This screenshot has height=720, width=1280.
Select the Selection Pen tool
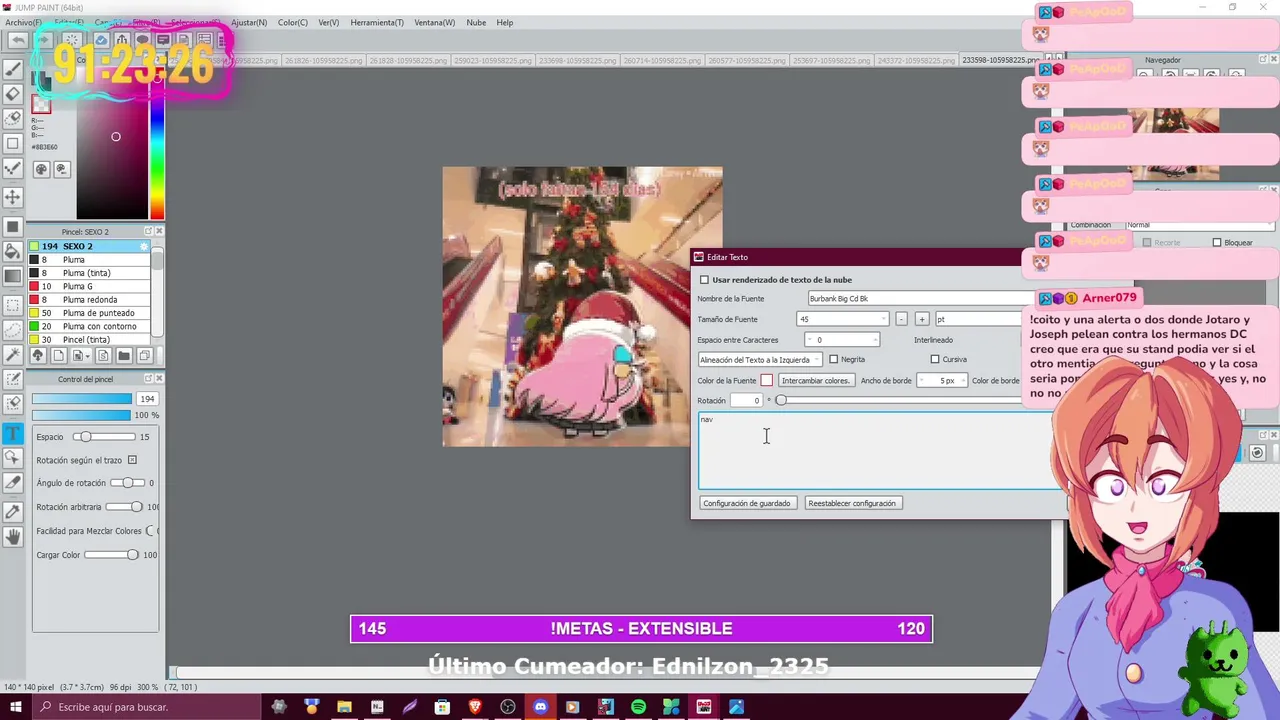coord(13,380)
